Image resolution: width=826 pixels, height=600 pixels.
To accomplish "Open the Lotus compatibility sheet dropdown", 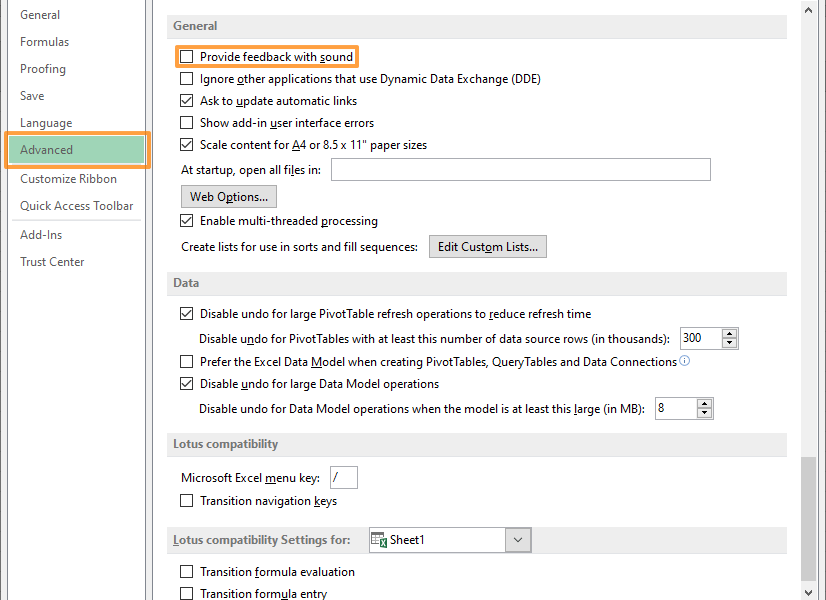I will [x=518, y=539].
